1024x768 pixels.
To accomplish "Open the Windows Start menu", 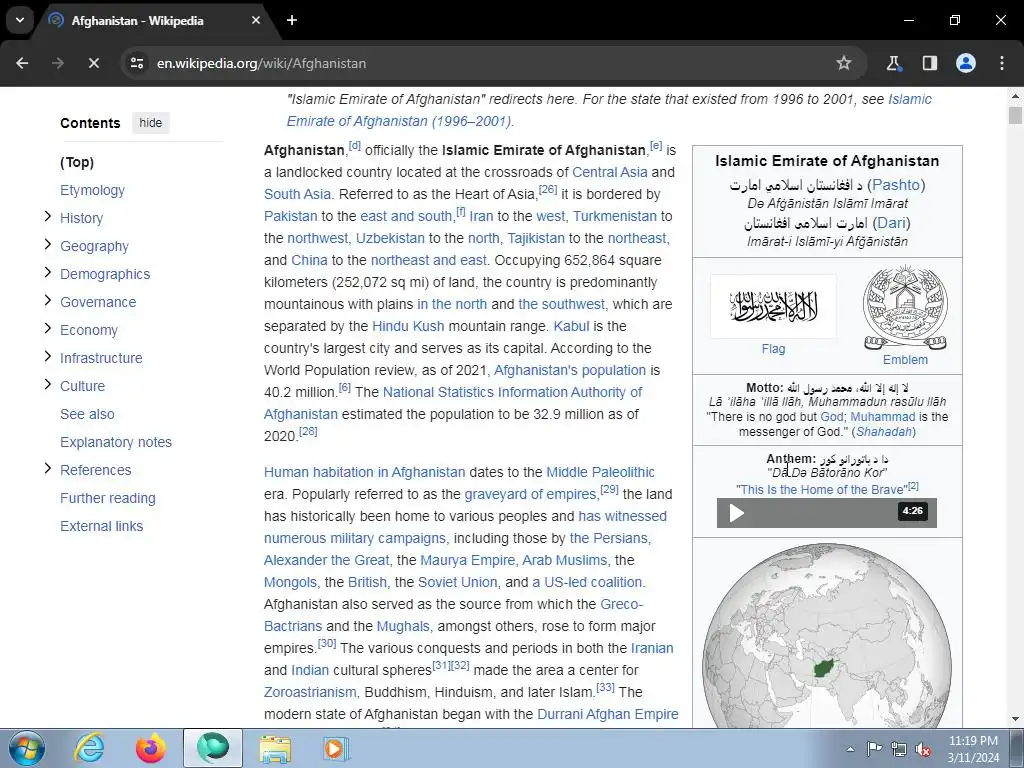I will tap(27, 748).
